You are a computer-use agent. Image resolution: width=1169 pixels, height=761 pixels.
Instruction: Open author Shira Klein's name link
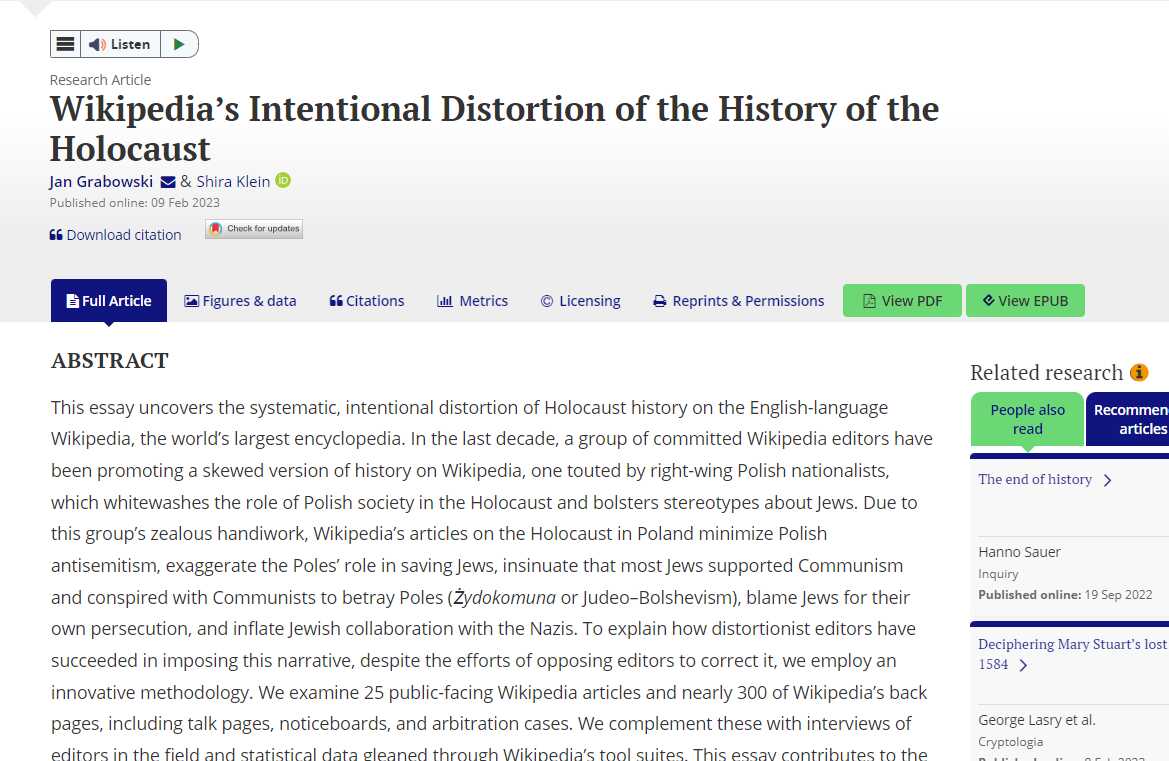(x=233, y=181)
